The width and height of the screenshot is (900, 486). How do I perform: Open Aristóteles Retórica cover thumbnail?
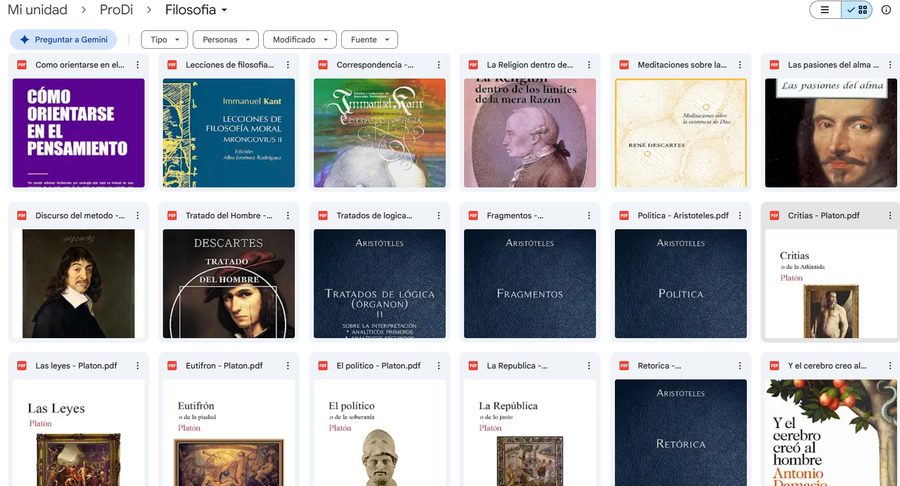[681, 433]
